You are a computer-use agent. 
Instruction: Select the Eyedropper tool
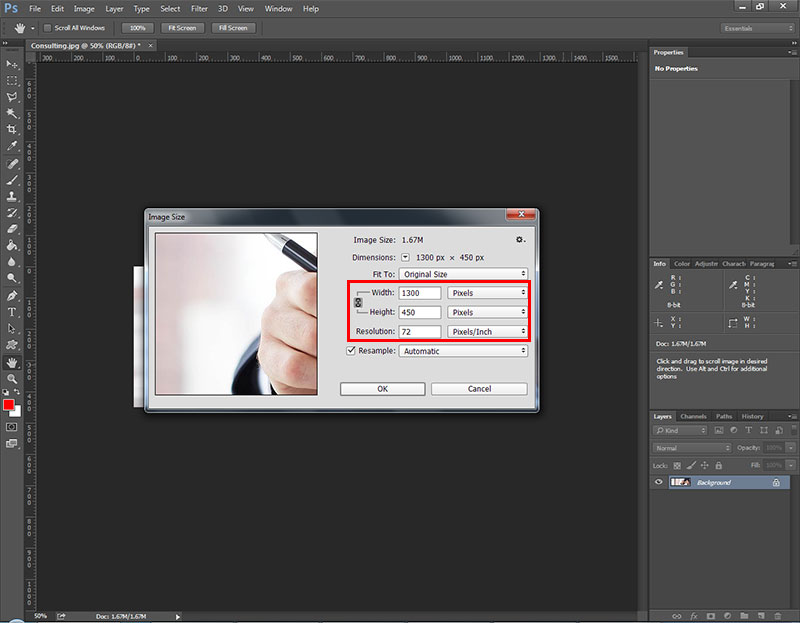pos(12,146)
